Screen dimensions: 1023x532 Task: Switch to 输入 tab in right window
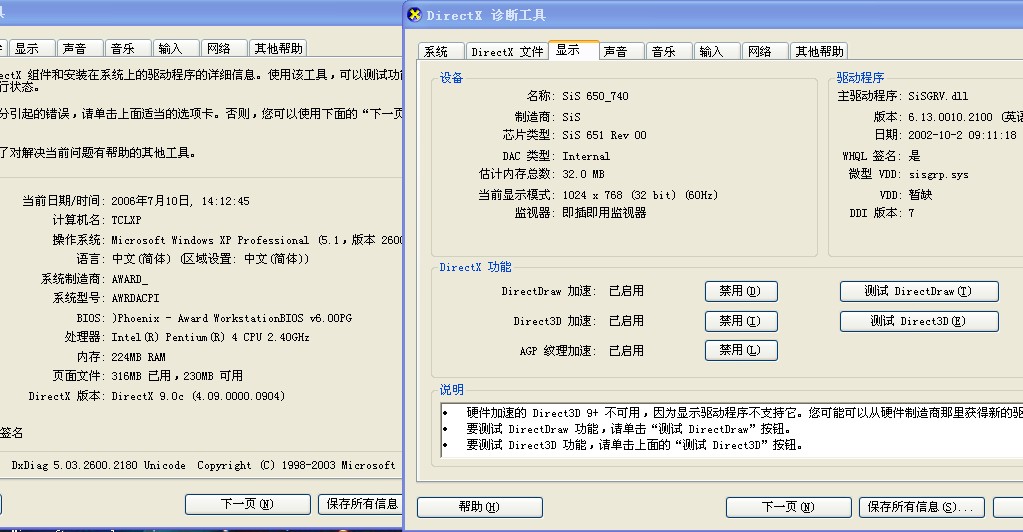[717, 52]
